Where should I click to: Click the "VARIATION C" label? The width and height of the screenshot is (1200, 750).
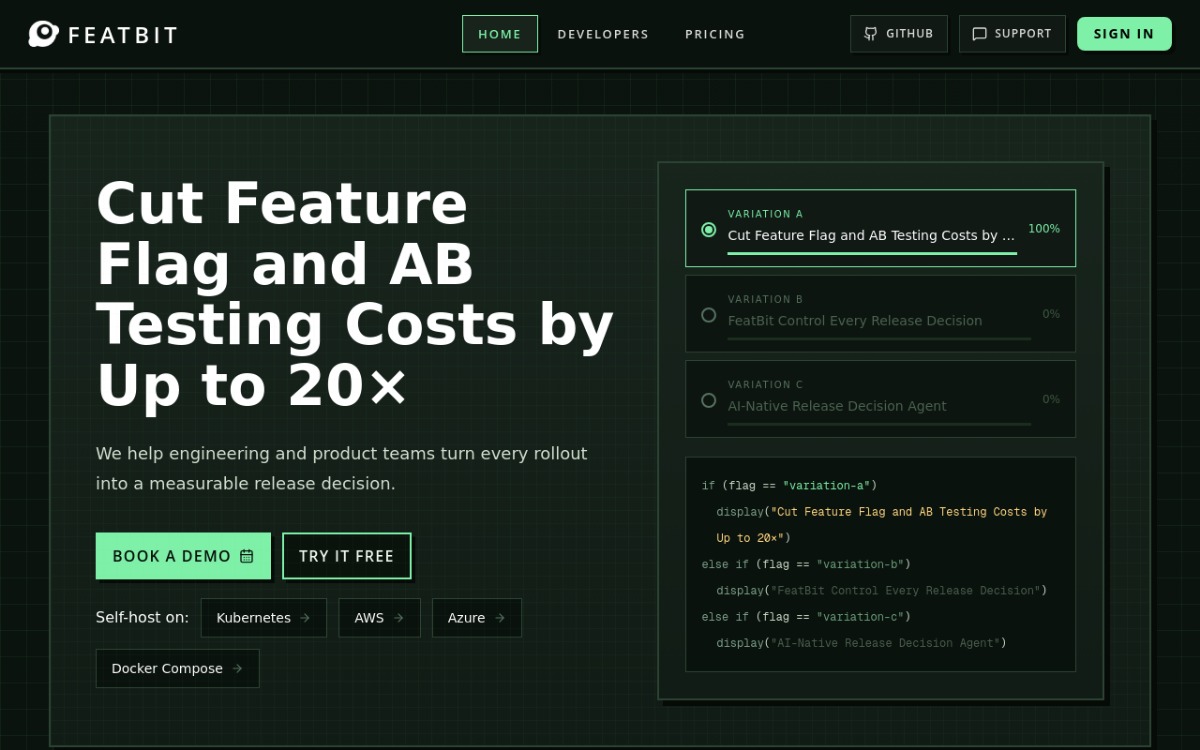(765, 384)
